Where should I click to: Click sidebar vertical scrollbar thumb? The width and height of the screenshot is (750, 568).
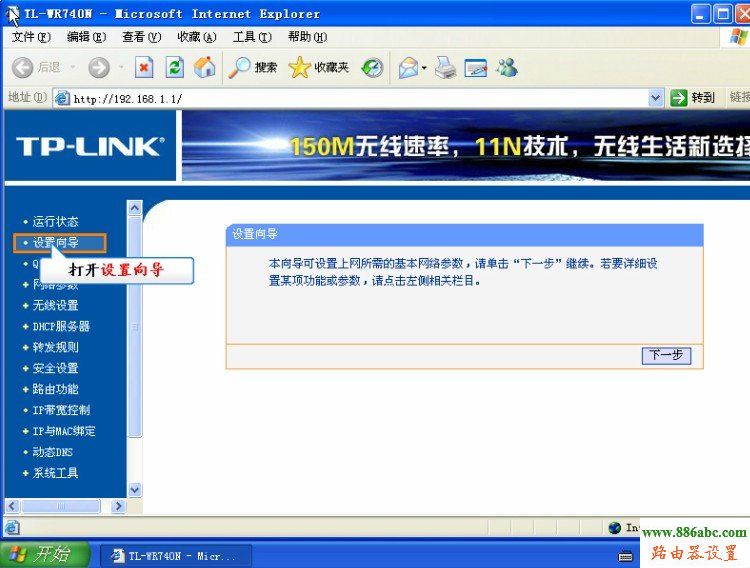click(135, 327)
